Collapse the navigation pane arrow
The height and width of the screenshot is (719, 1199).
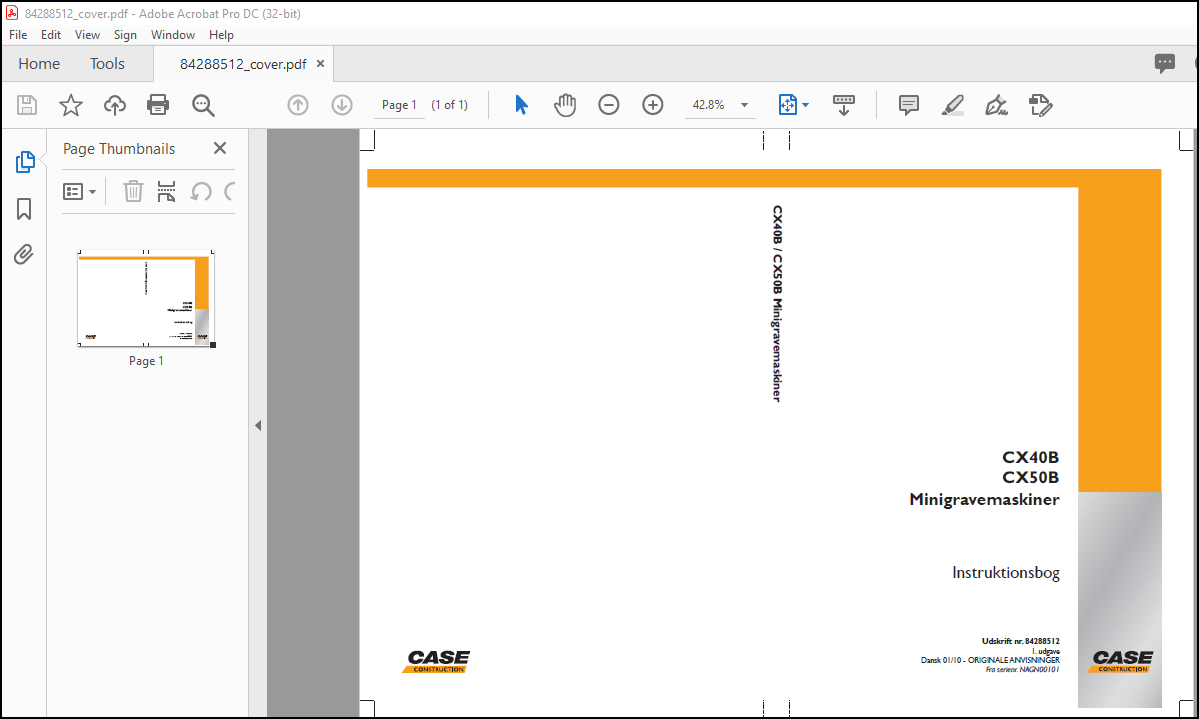pyautogui.click(x=258, y=425)
